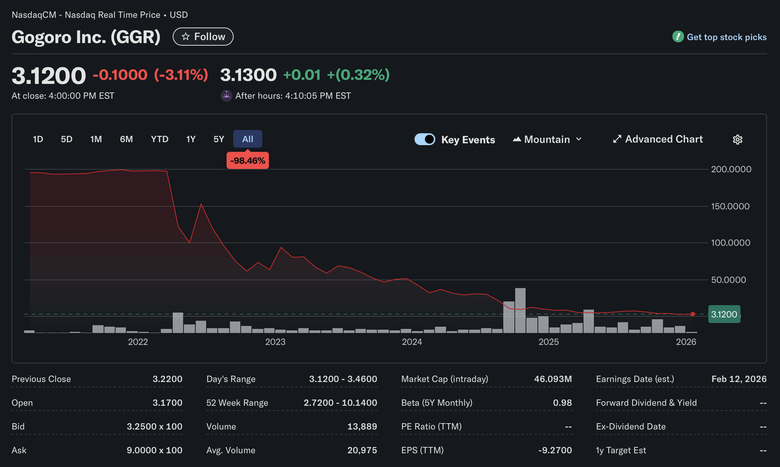Viewport: 780px width, 467px height.
Task: Click the chart settings gear icon
Action: (737, 140)
